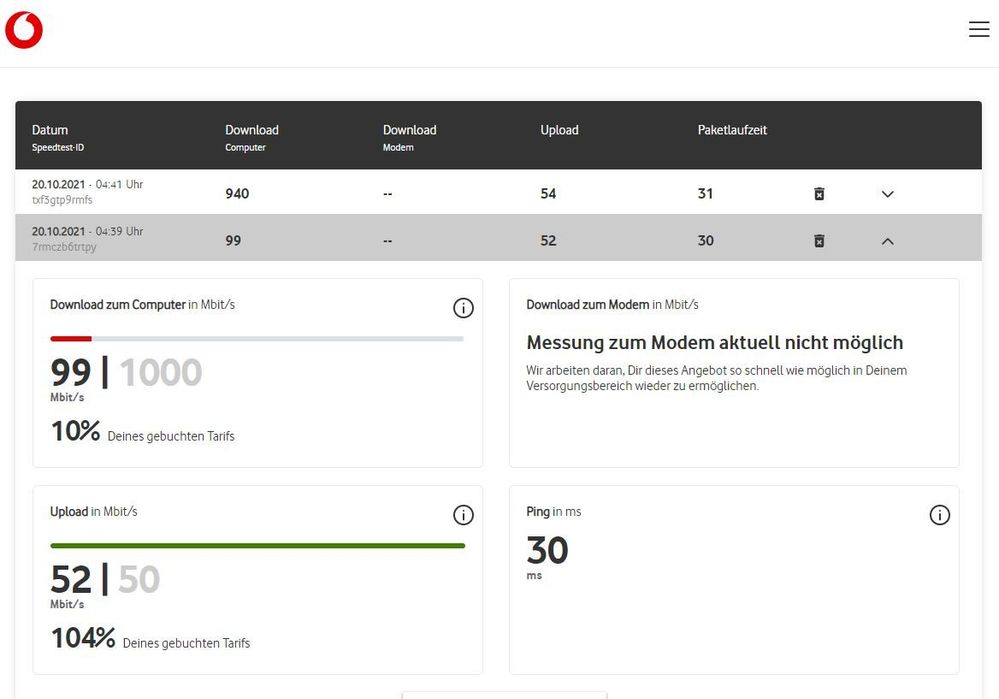Viewport: 999px width, 699px height.
Task: Click the red download progress bar
Action: [71, 339]
